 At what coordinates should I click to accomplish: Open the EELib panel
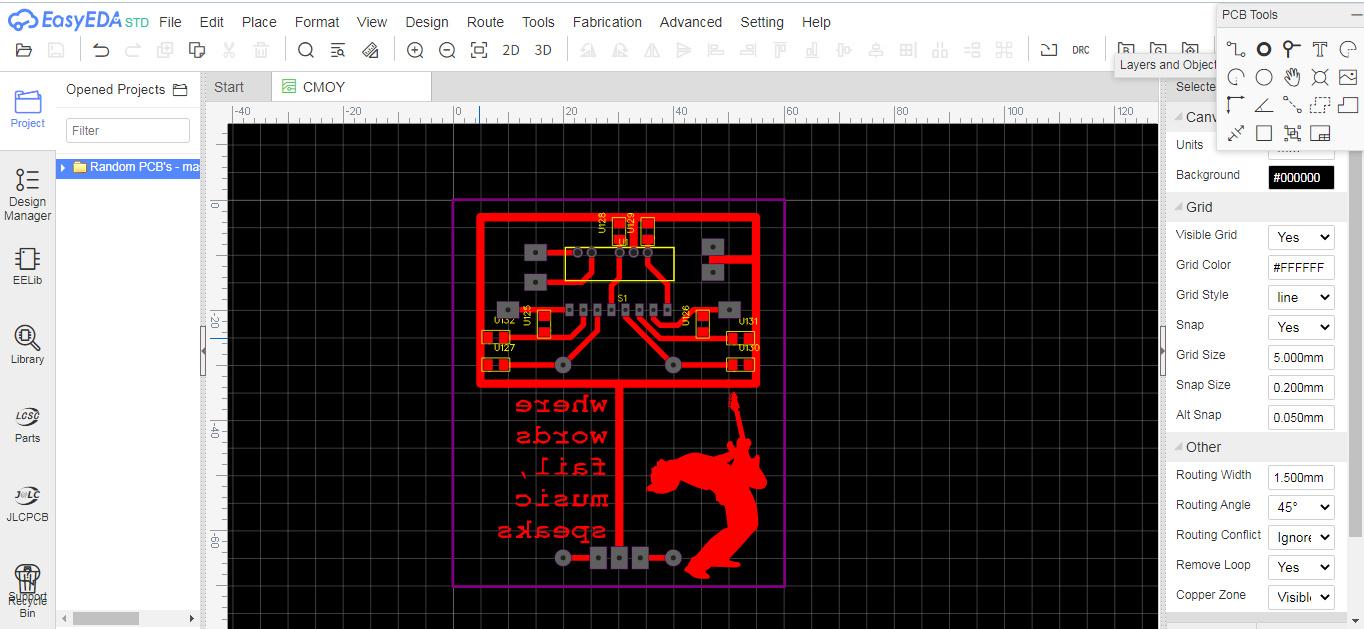(27, 265)
